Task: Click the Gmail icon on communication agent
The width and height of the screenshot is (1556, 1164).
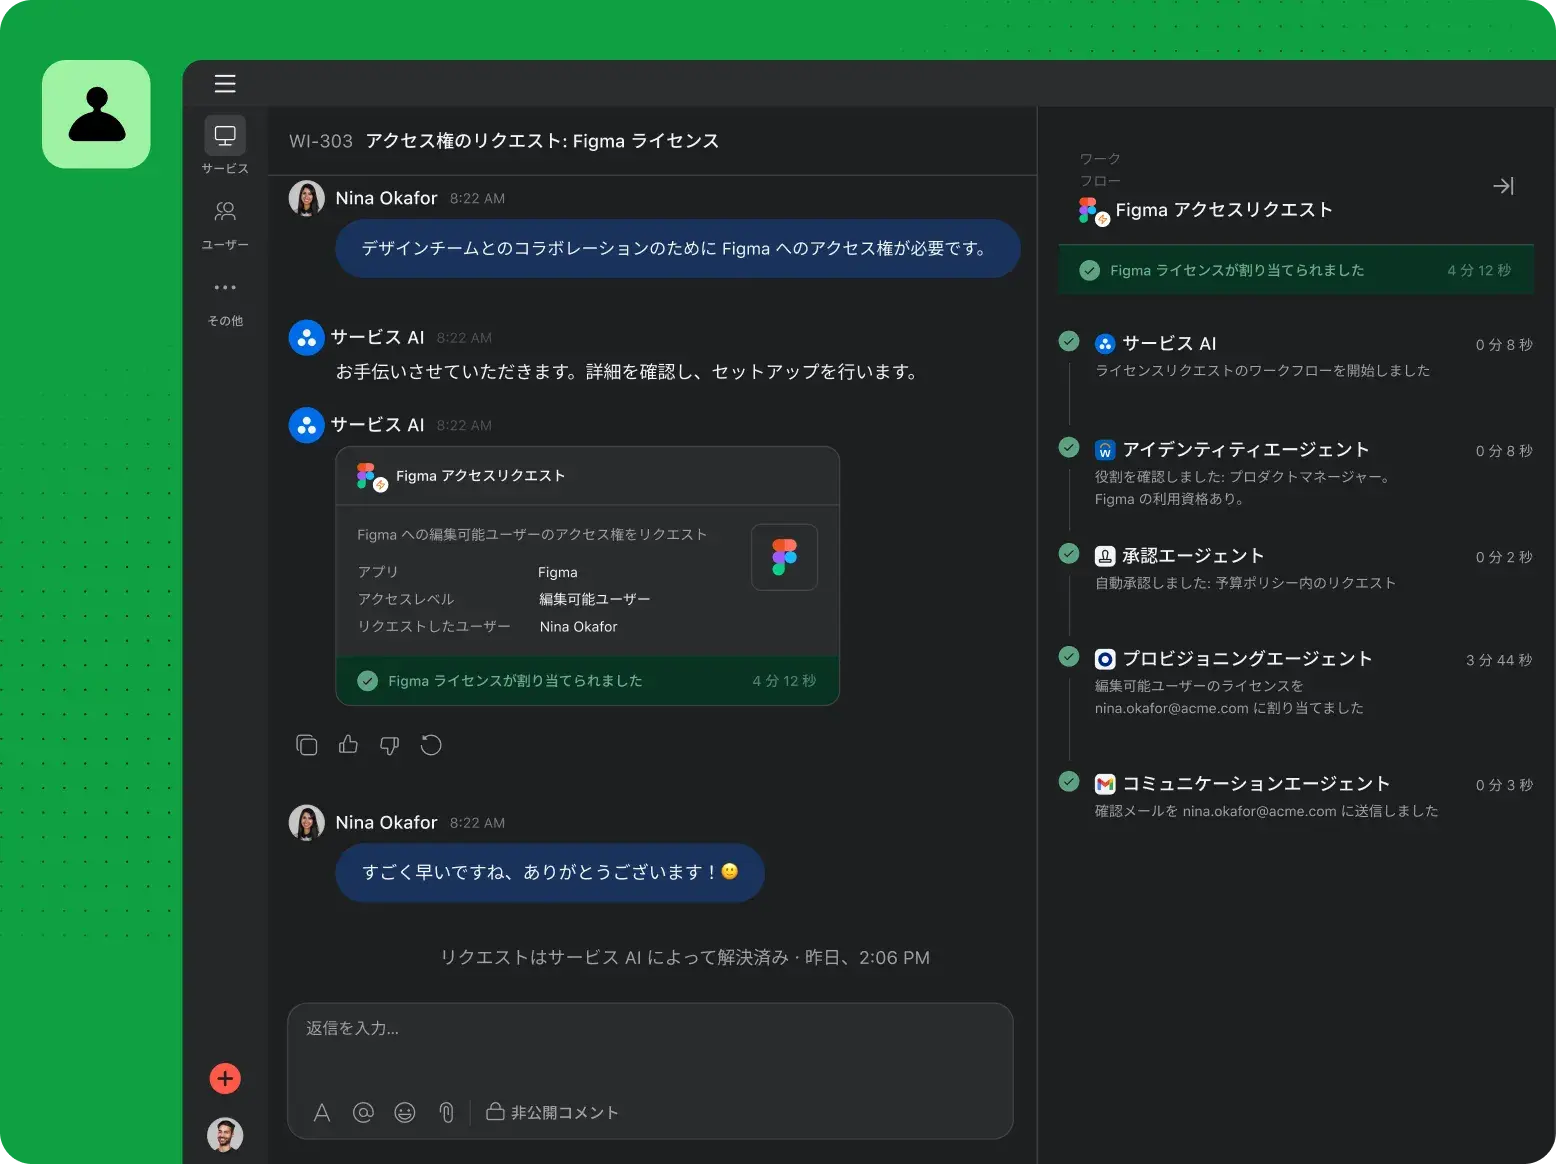Action: (x=1105, y=784)
